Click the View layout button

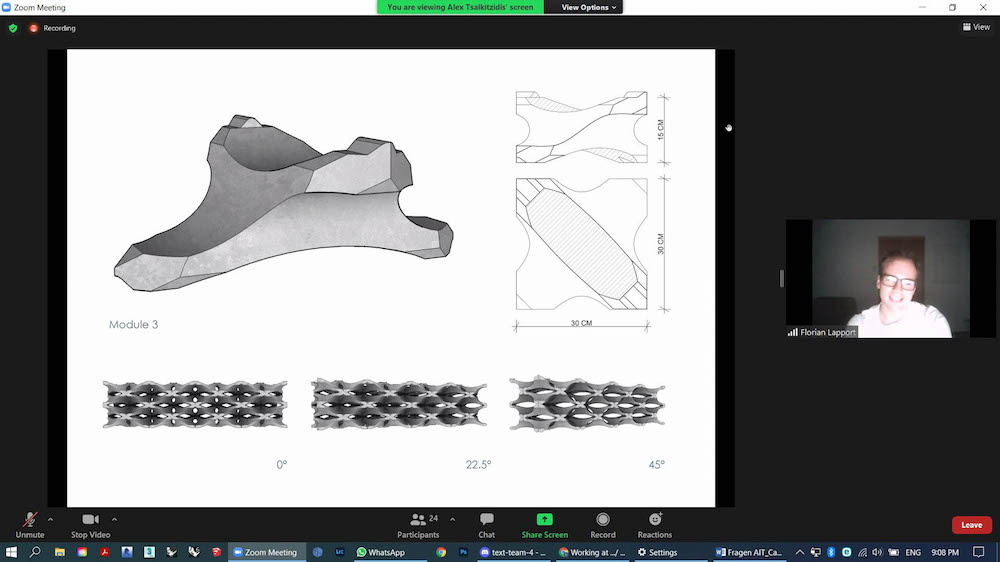(x=976, y=27)
